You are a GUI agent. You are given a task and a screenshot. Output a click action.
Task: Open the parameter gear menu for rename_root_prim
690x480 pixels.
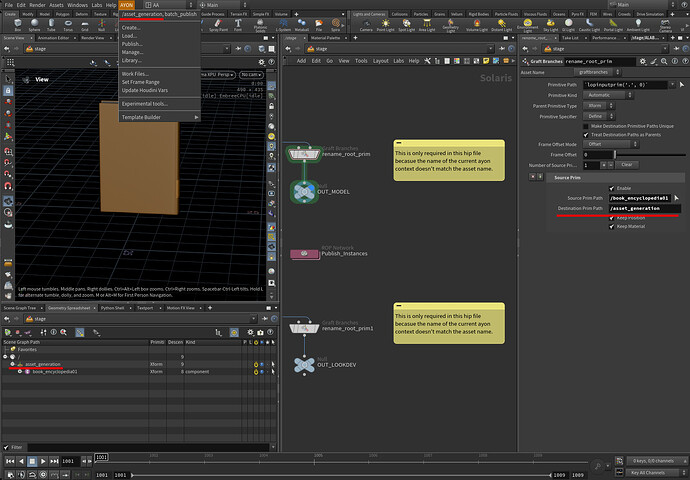(x=643, y=61)
